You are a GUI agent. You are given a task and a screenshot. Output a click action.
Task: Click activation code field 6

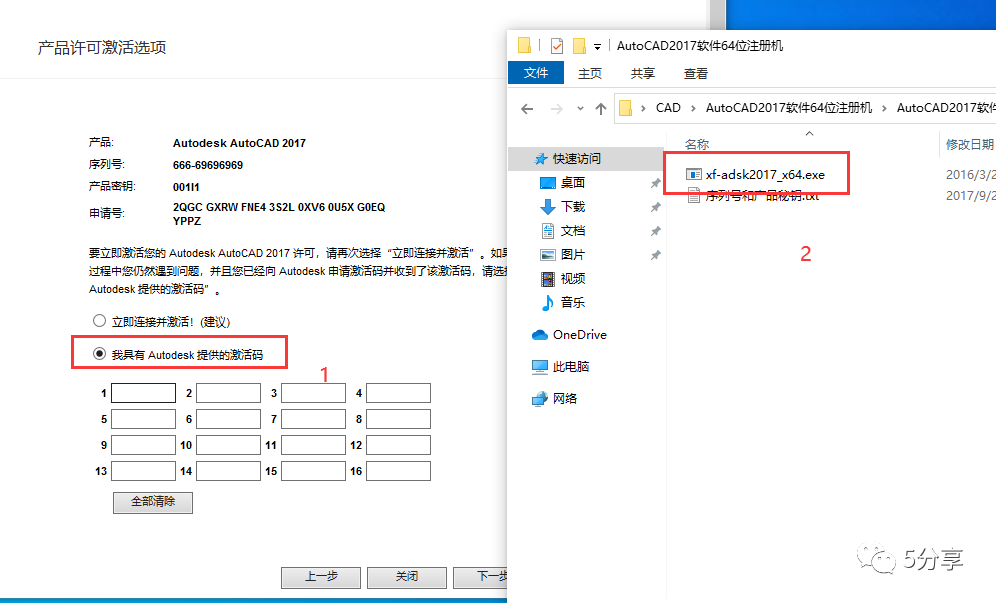pos(229,419)
